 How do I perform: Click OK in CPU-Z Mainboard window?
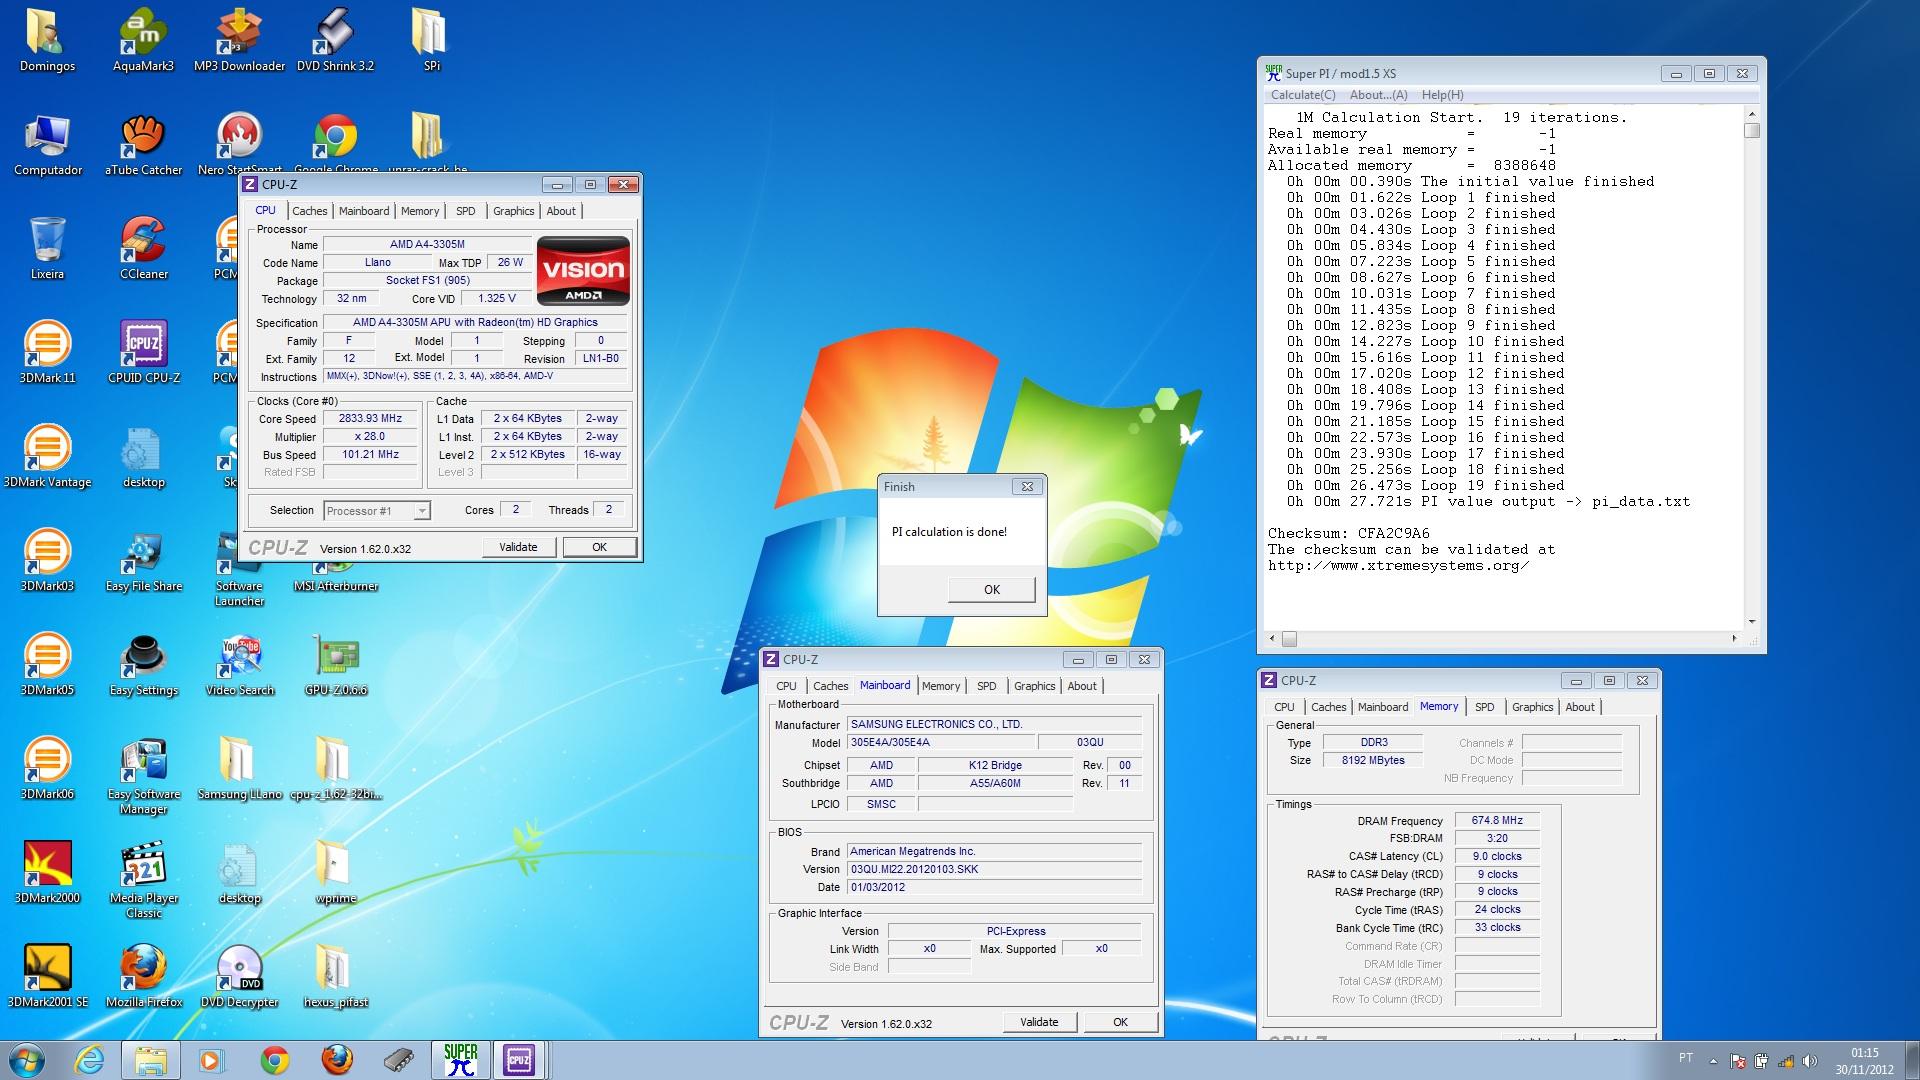pos(1120,1022)
